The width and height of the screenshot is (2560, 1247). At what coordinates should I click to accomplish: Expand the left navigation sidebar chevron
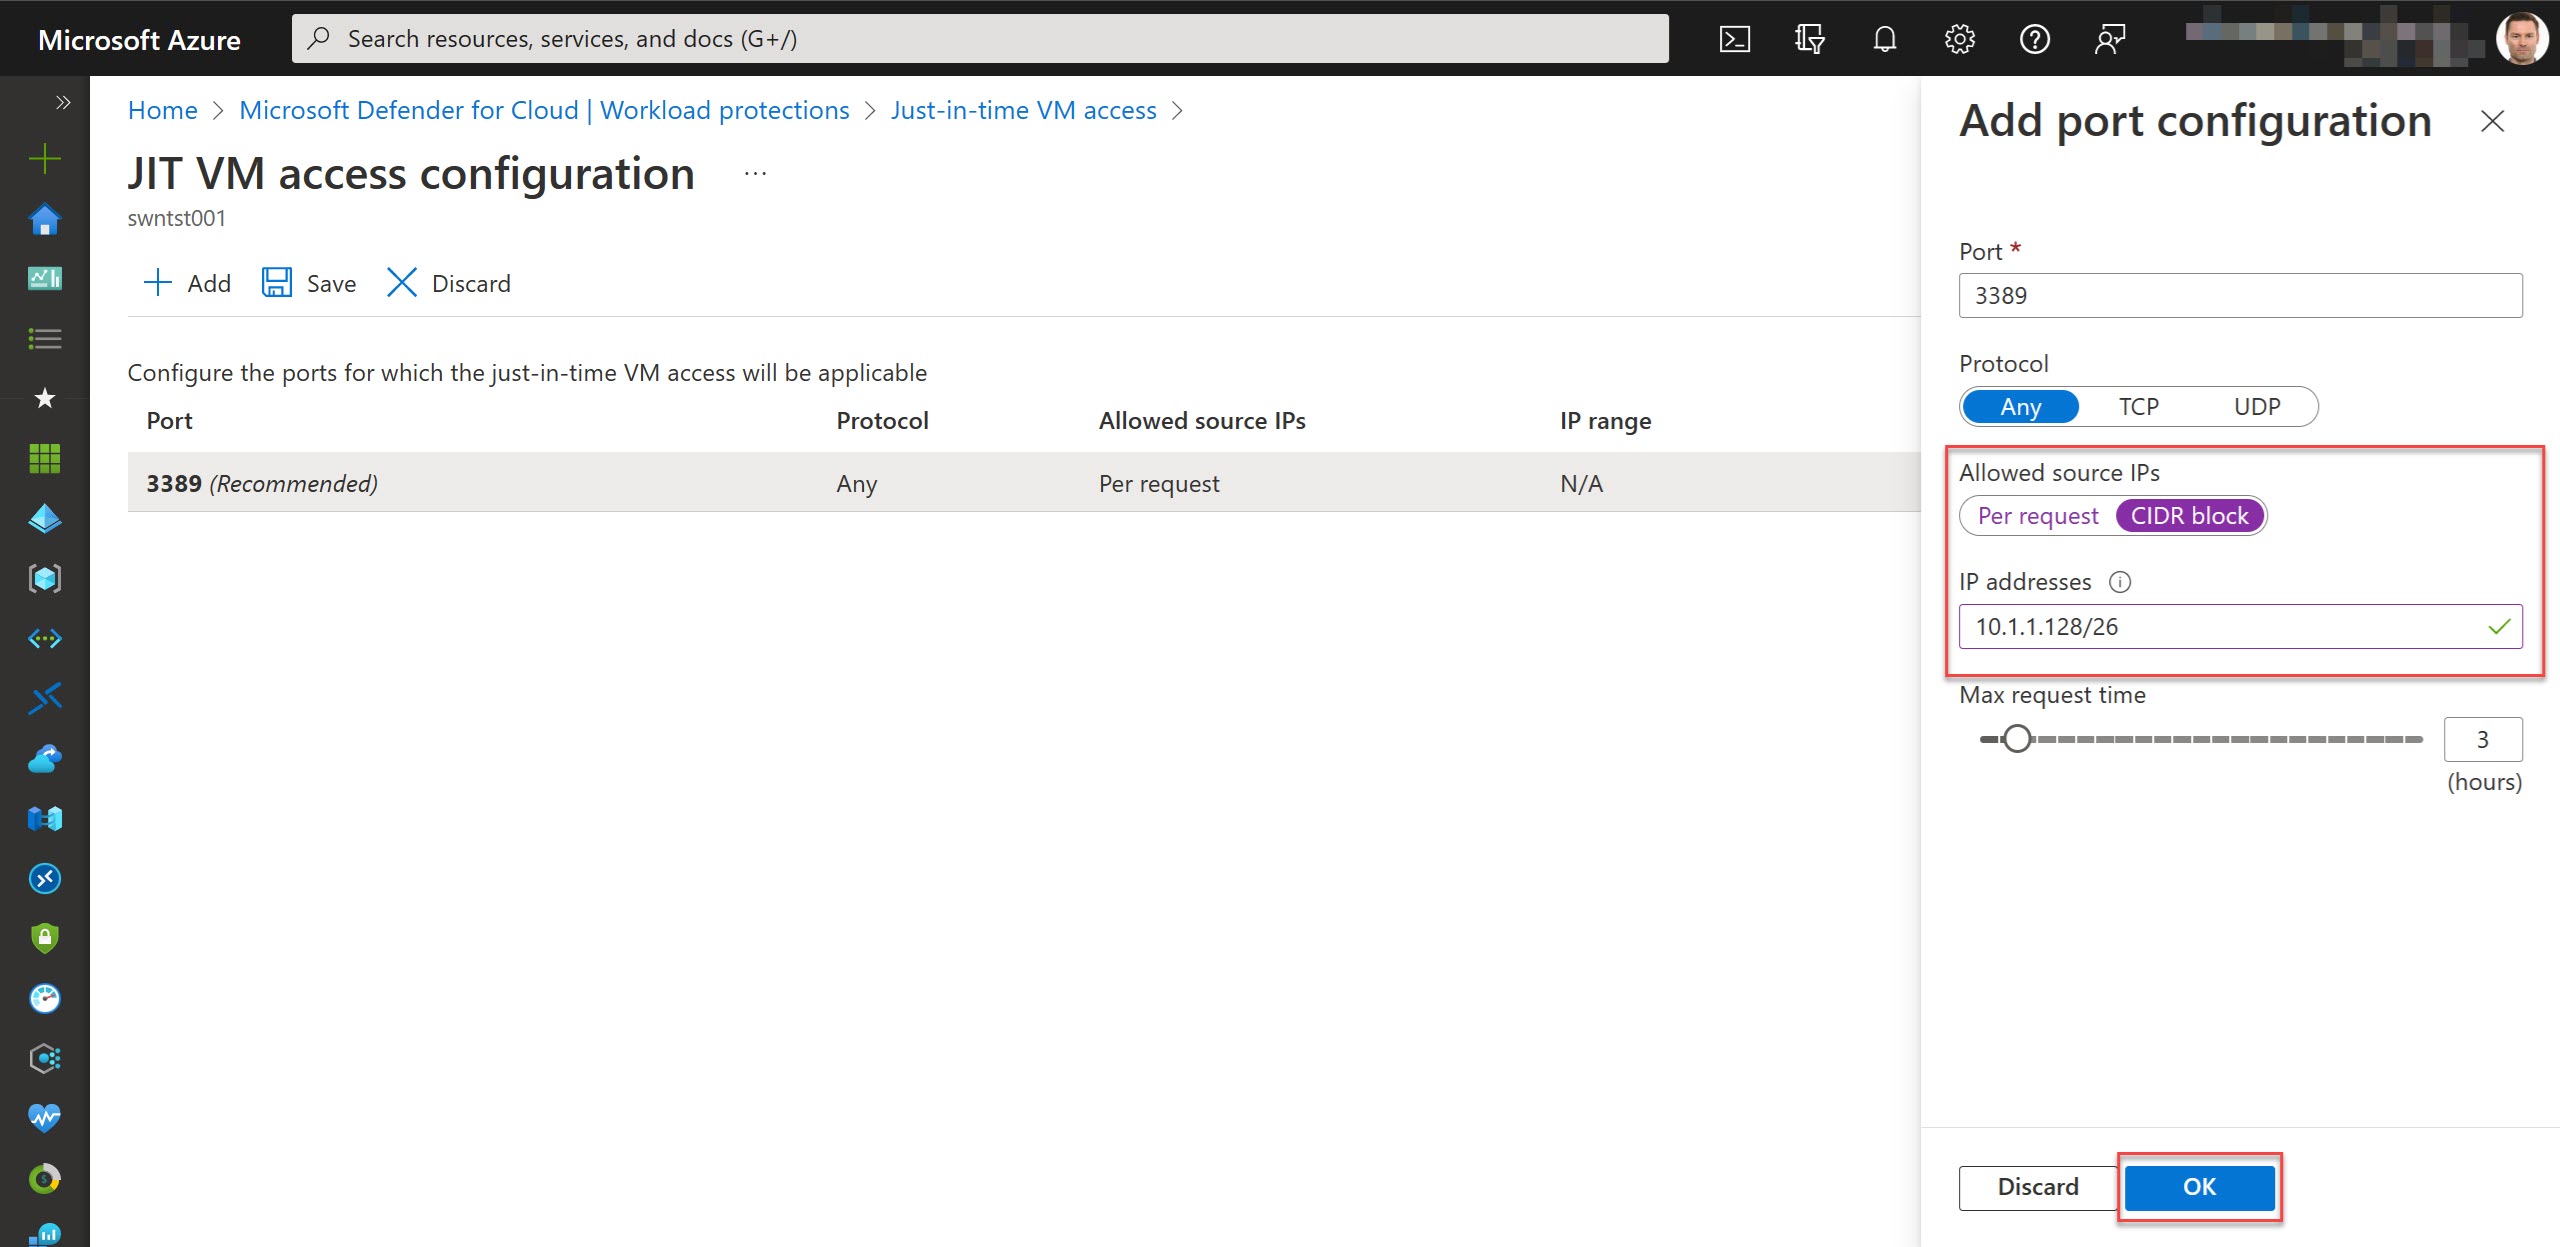coord(62,101)
